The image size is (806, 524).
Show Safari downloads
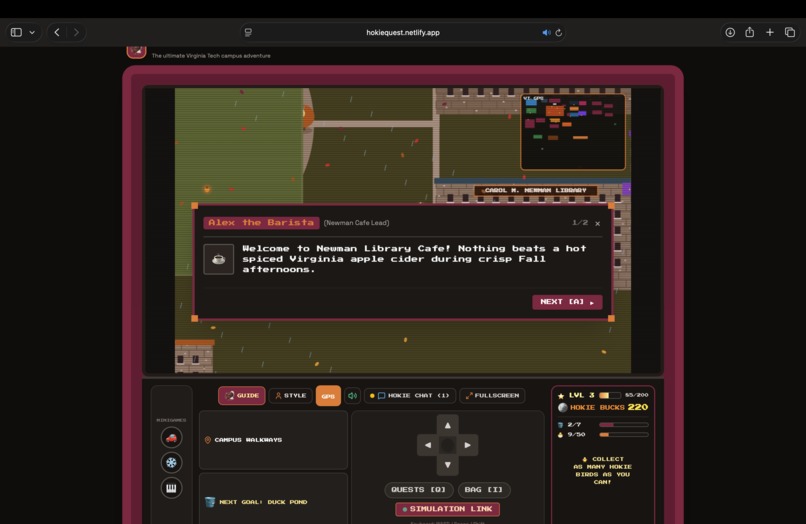point(730,32)
